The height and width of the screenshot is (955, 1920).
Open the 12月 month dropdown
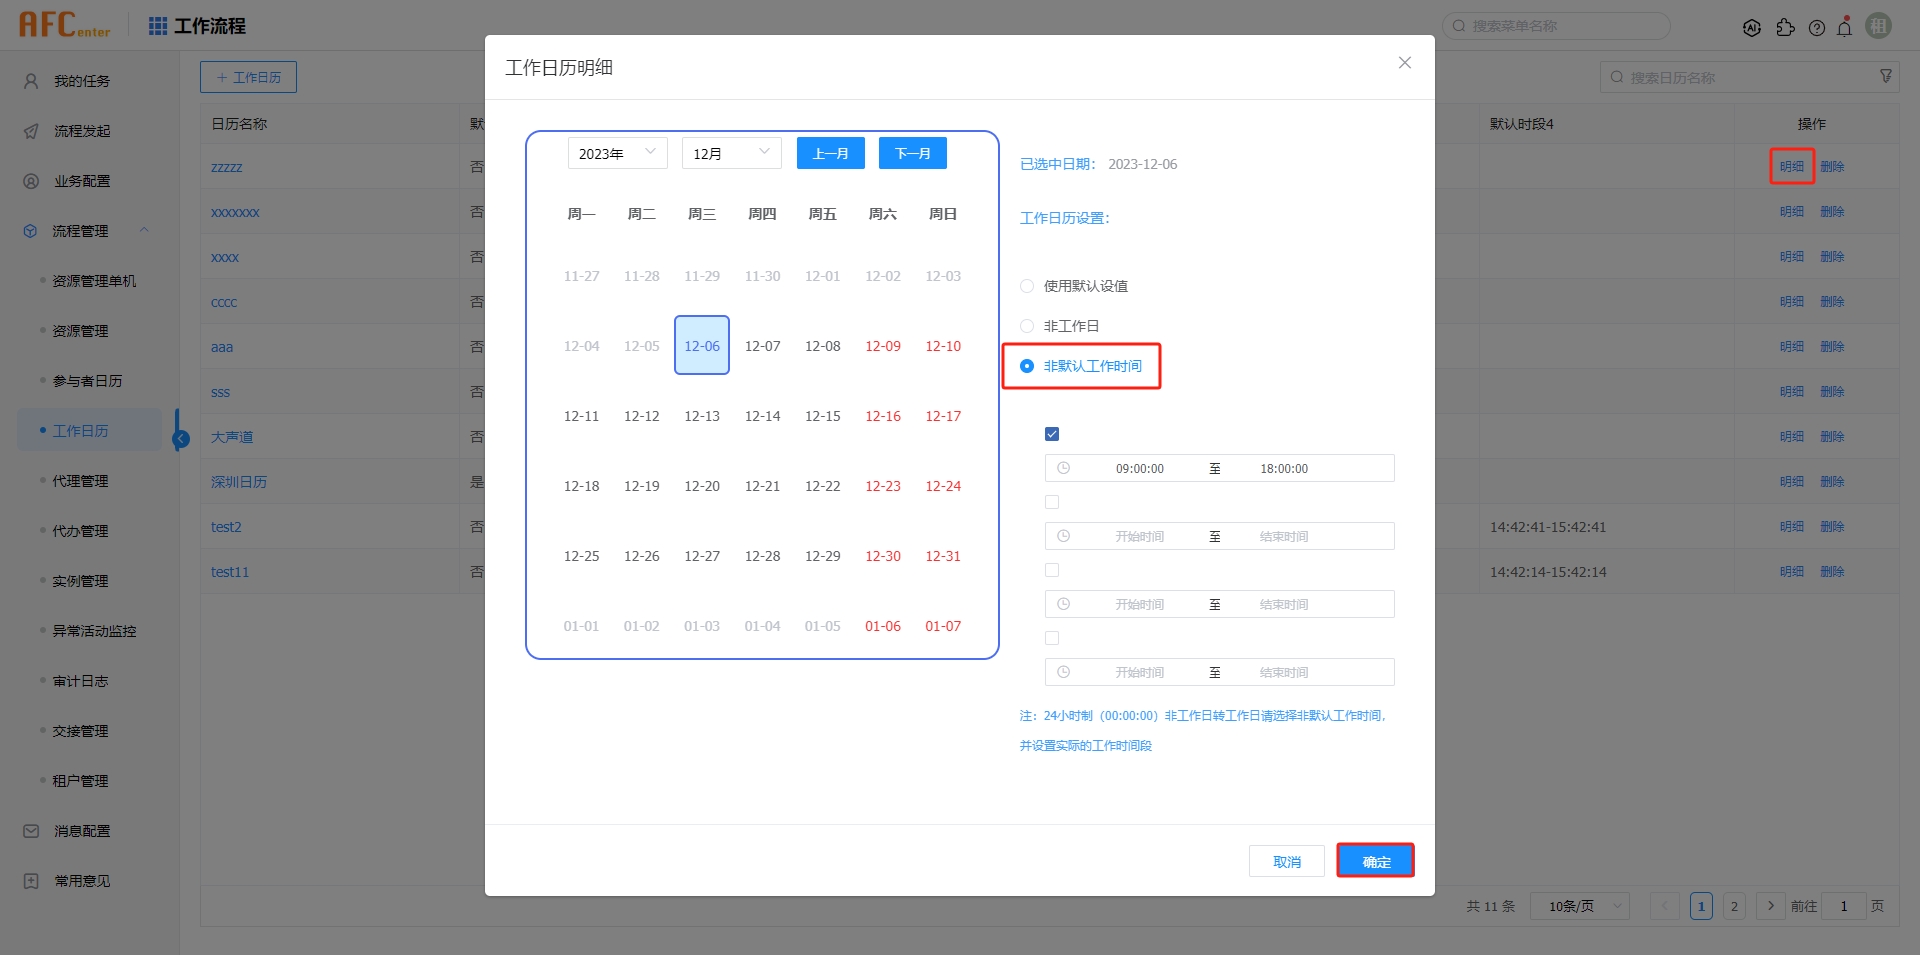pos(731,153)
